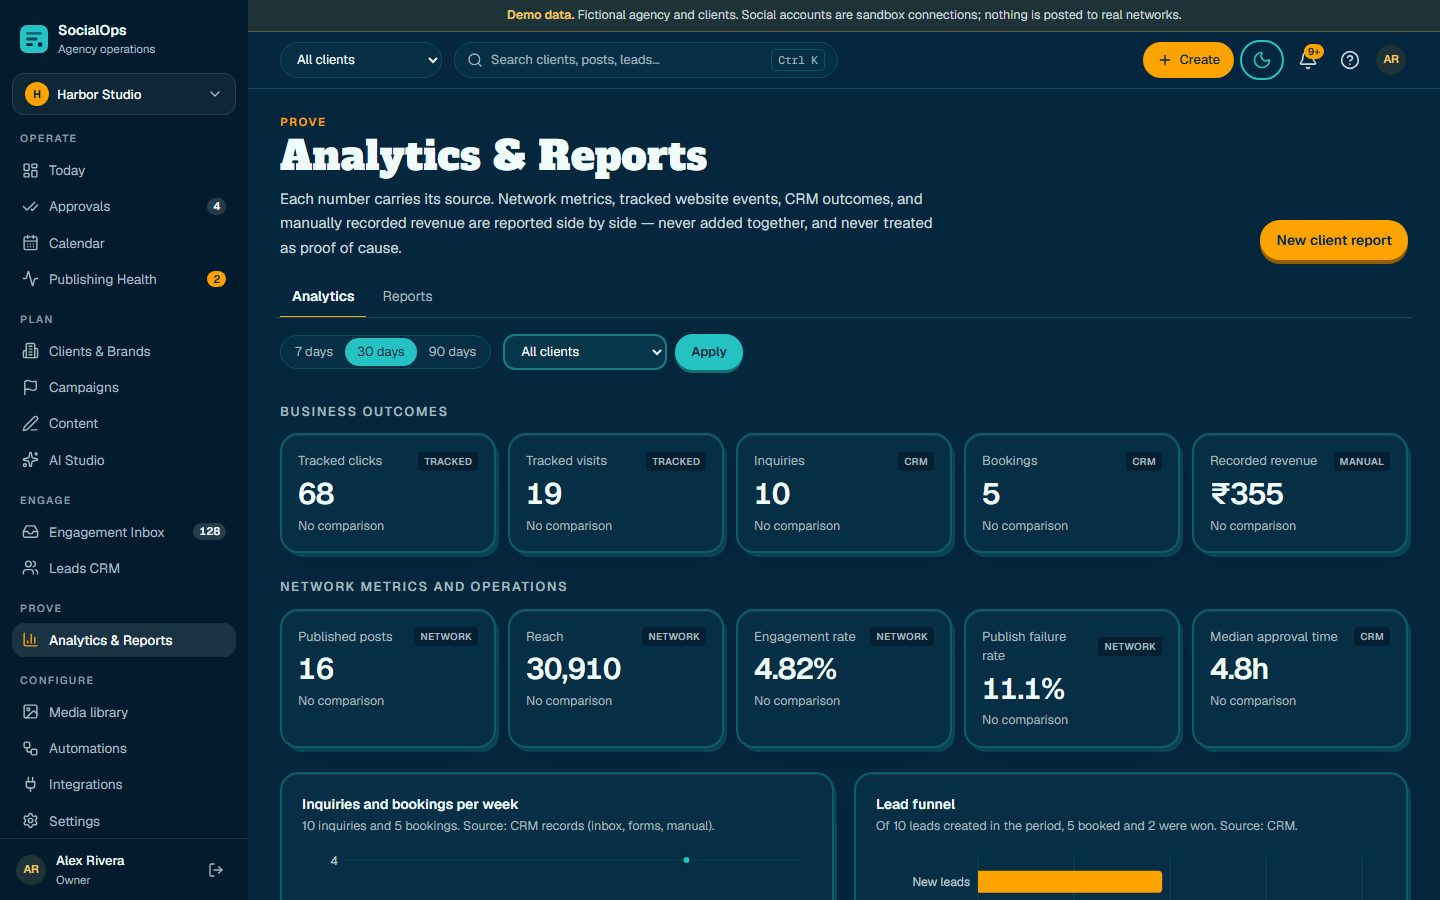
Task: Open Integrations plug icon
Action: [x=31, y=784]
